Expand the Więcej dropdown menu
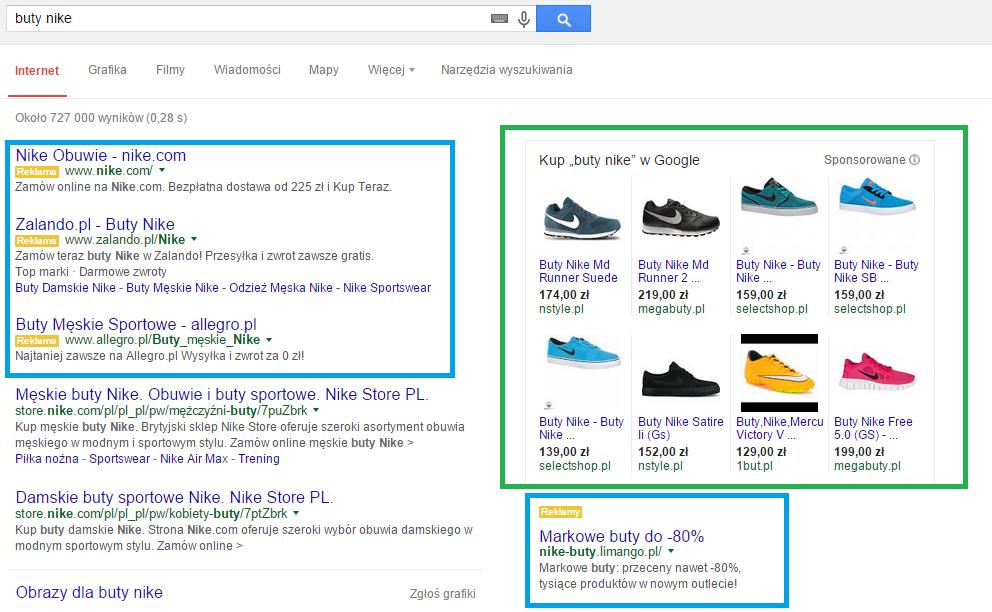This screenshot has height=612, width=992. click(391, 70)
